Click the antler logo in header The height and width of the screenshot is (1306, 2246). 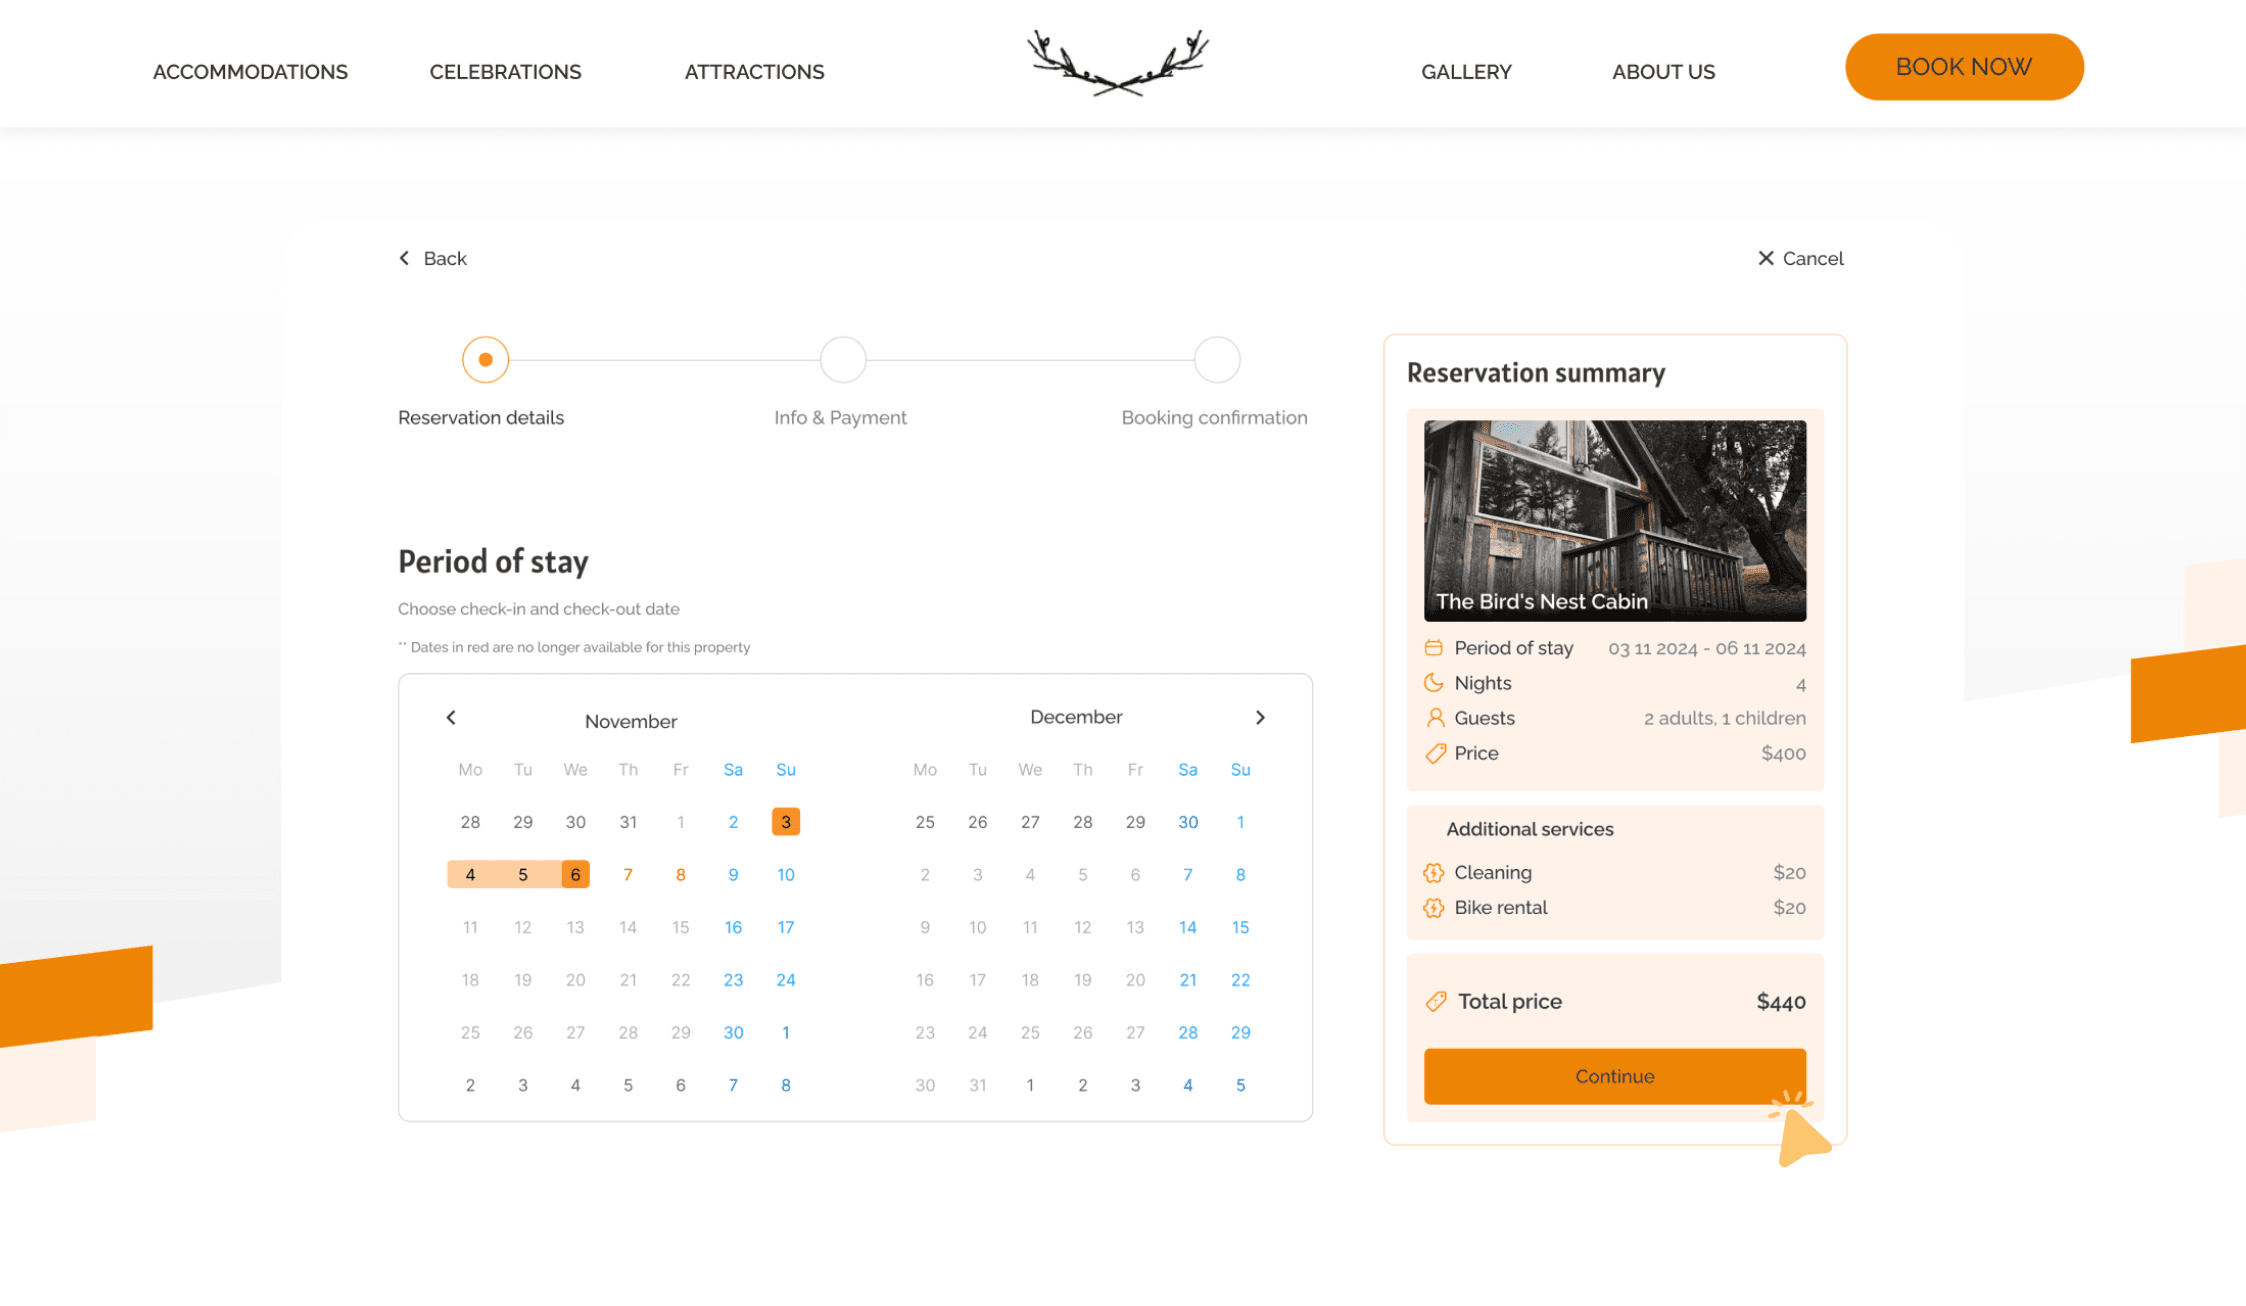coord(1118,63)
